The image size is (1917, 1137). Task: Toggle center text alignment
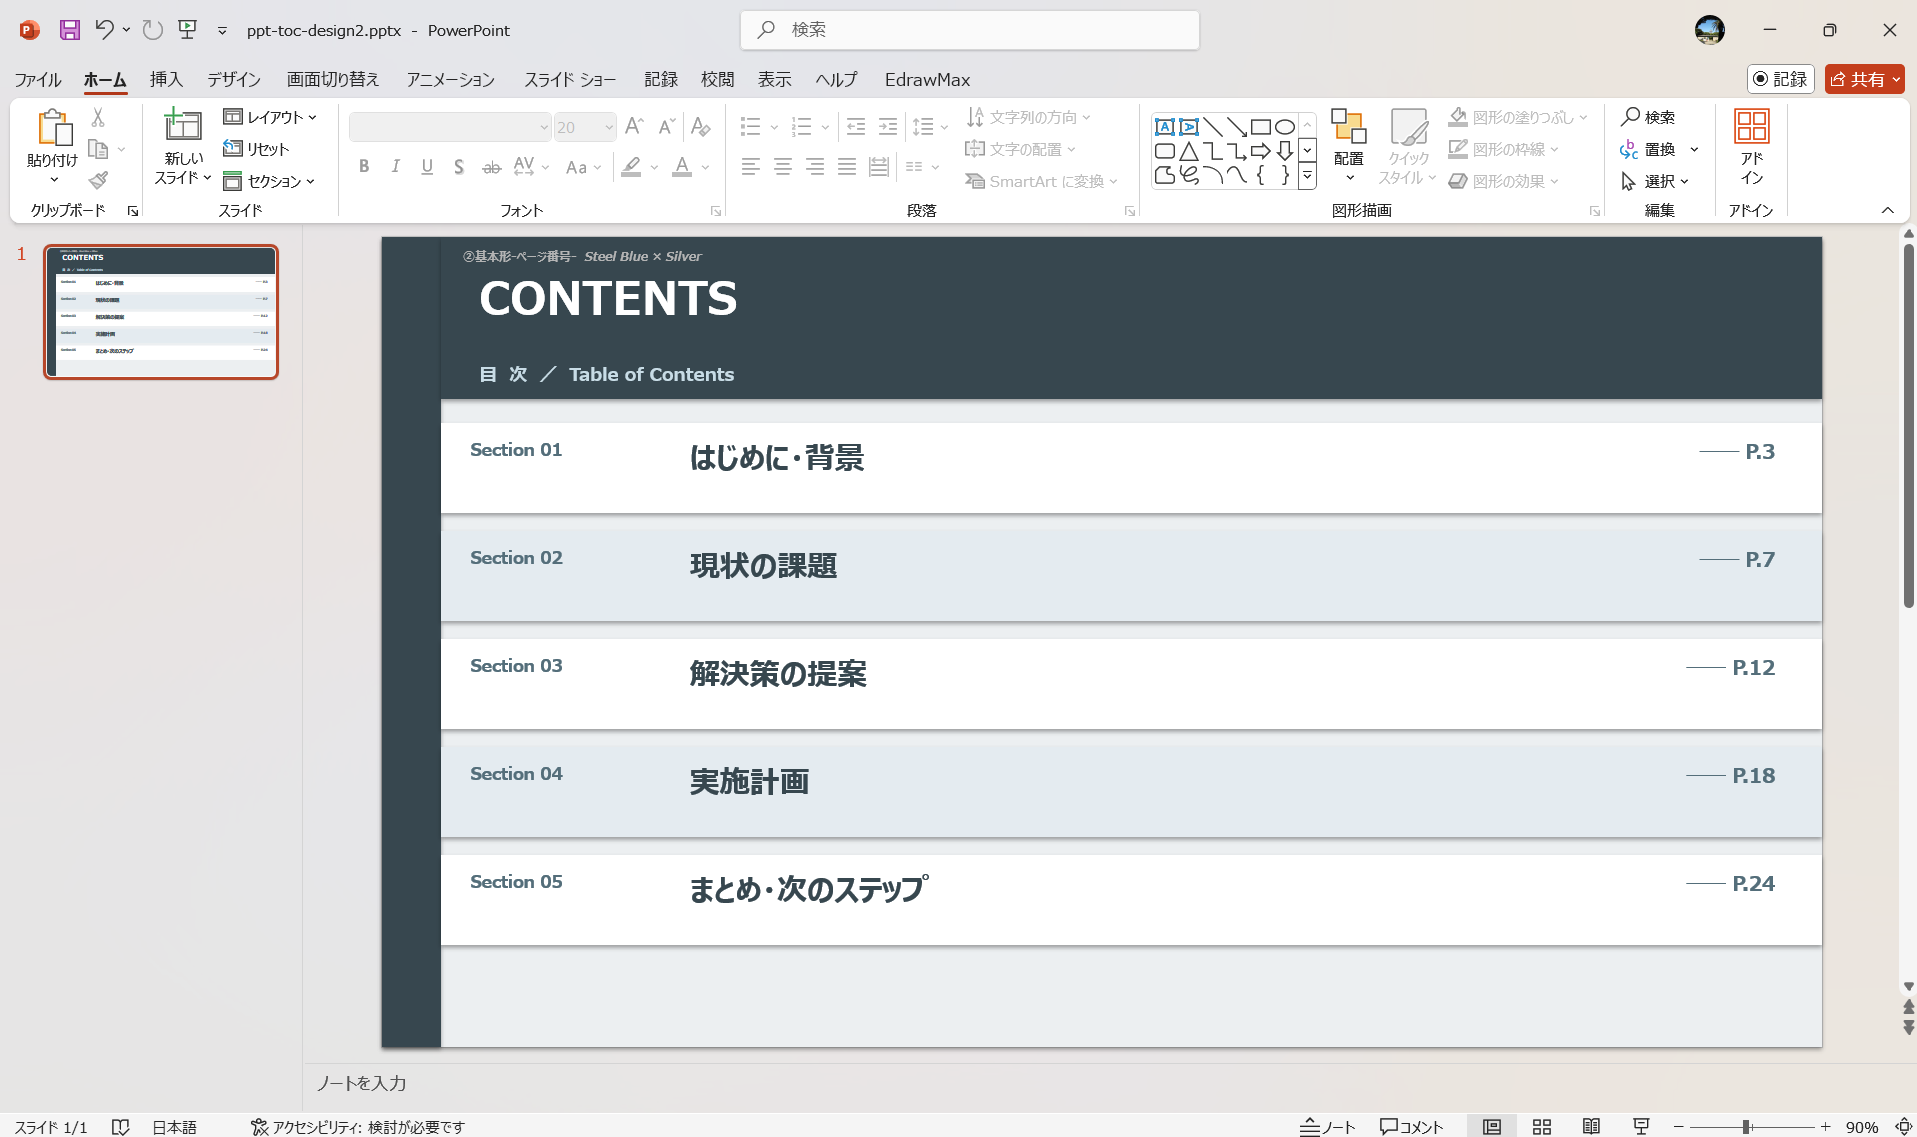[783, 167]
